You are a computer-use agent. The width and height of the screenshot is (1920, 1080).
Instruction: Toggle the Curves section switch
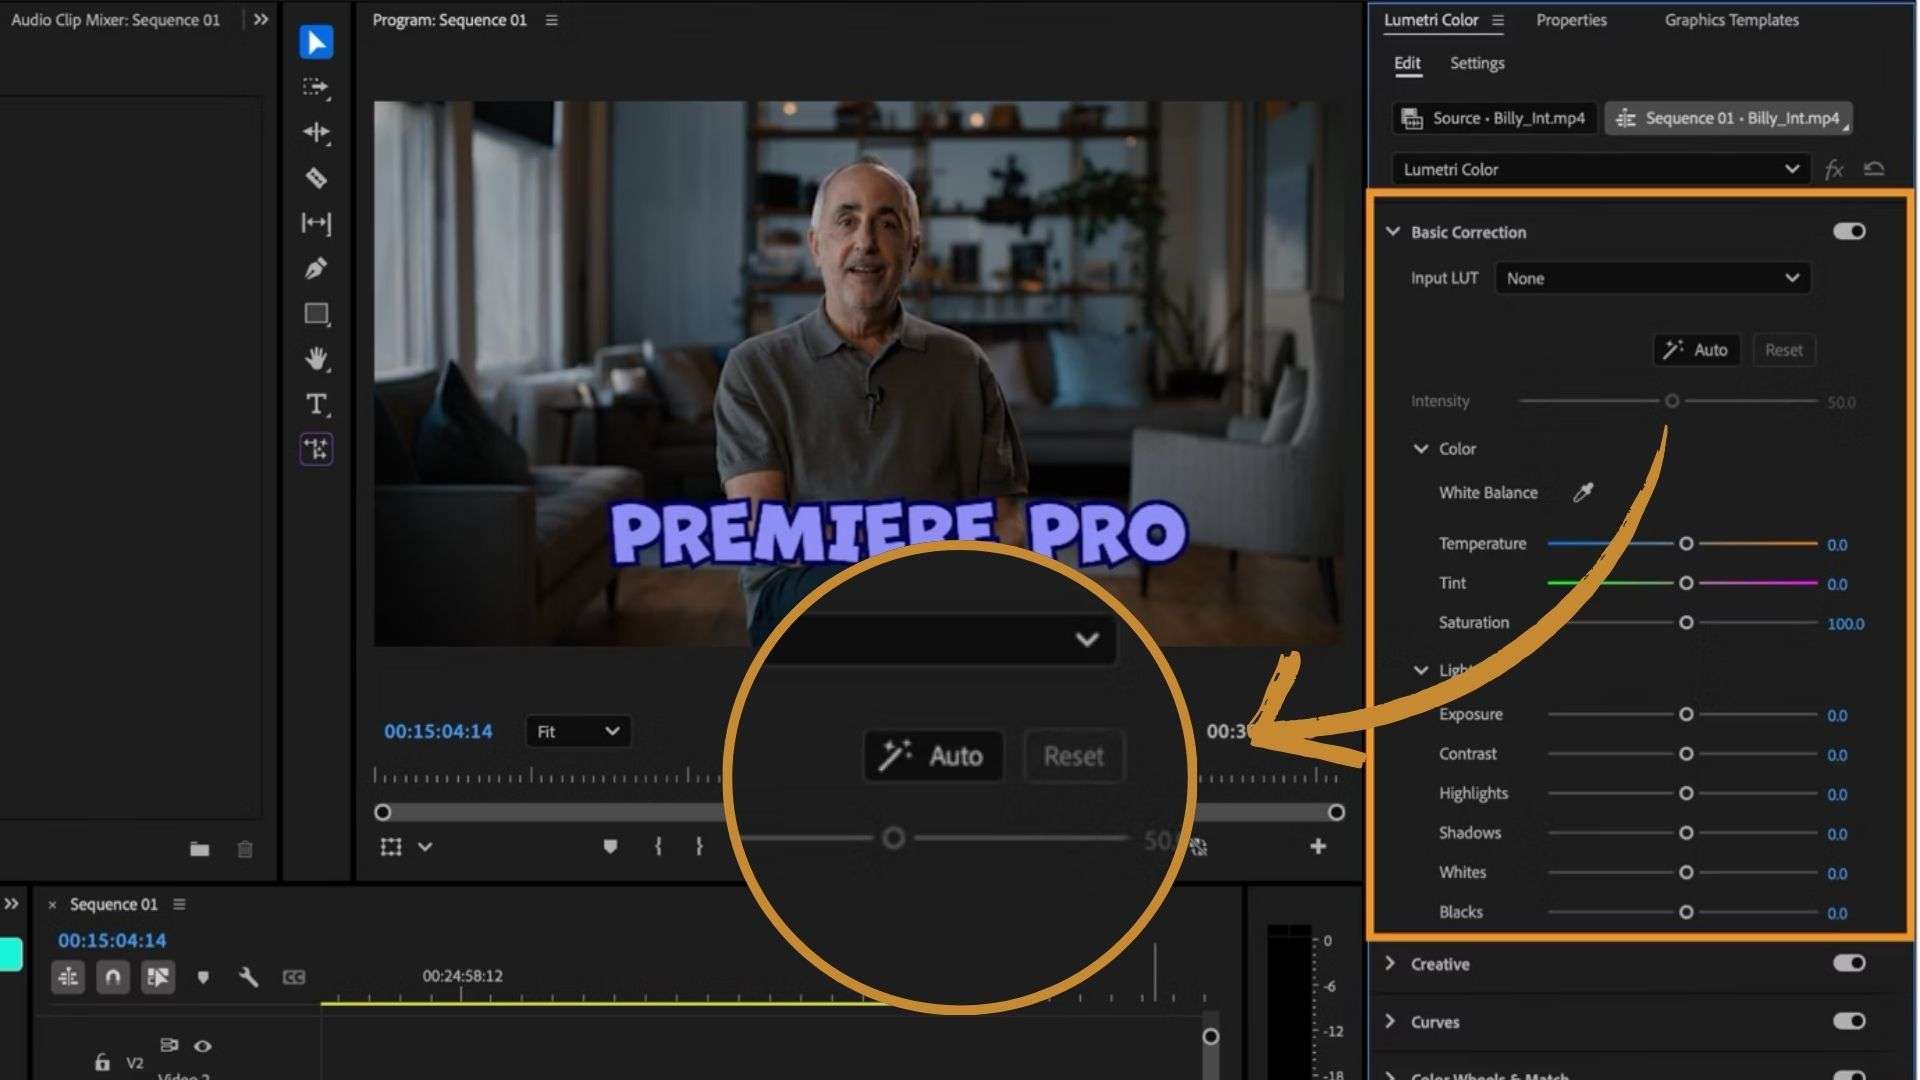point(1849,1021)
